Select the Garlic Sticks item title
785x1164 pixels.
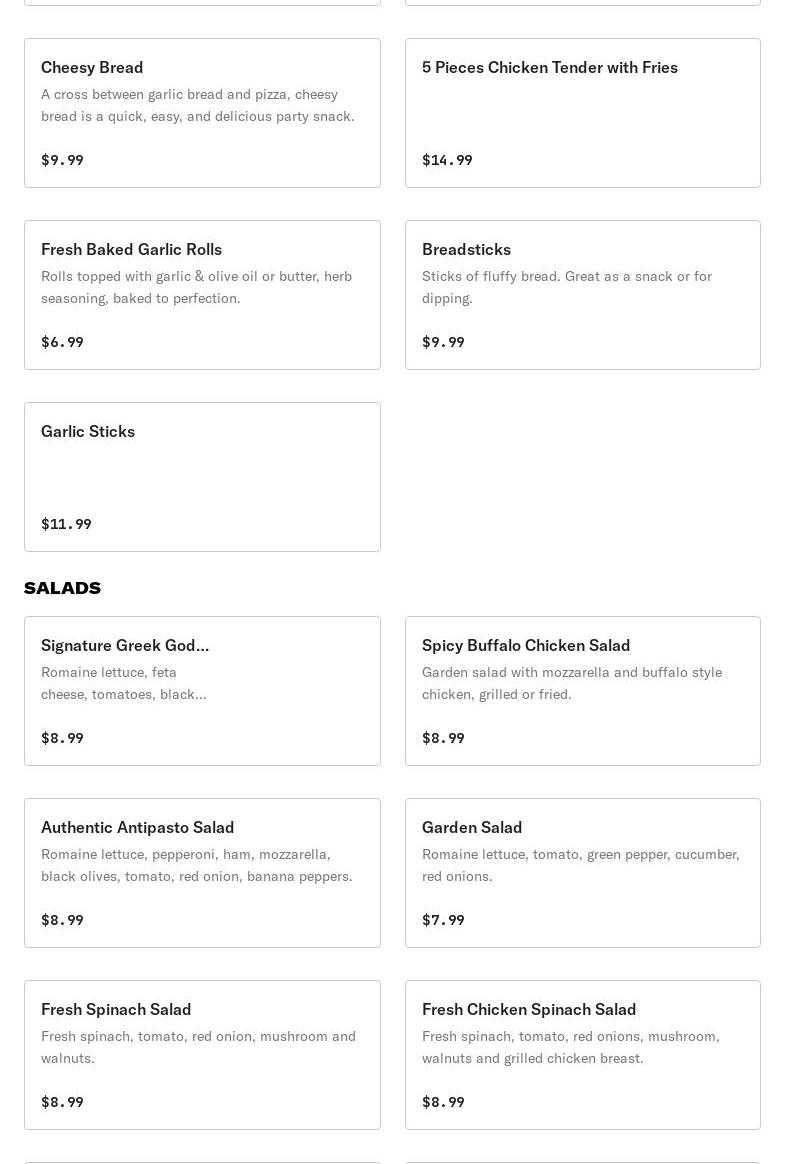pyautogui.click(x=88, y=431)
